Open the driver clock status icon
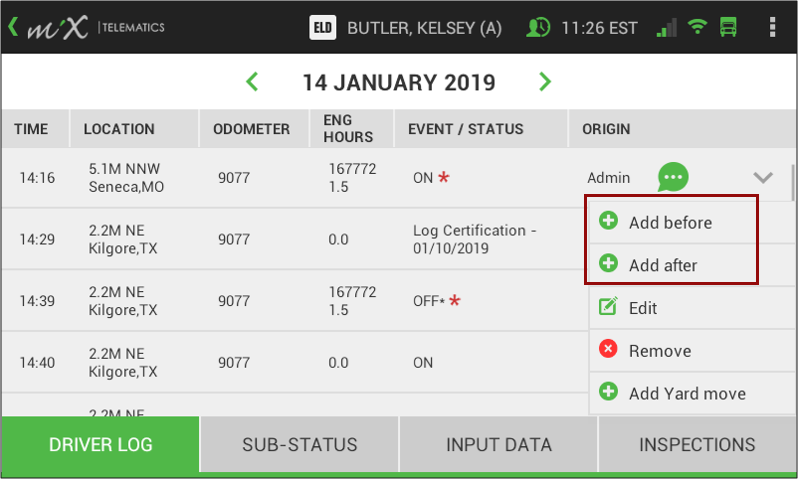This screenshot has height=479, width=798. pyautogui.click(x=538, y=27)
